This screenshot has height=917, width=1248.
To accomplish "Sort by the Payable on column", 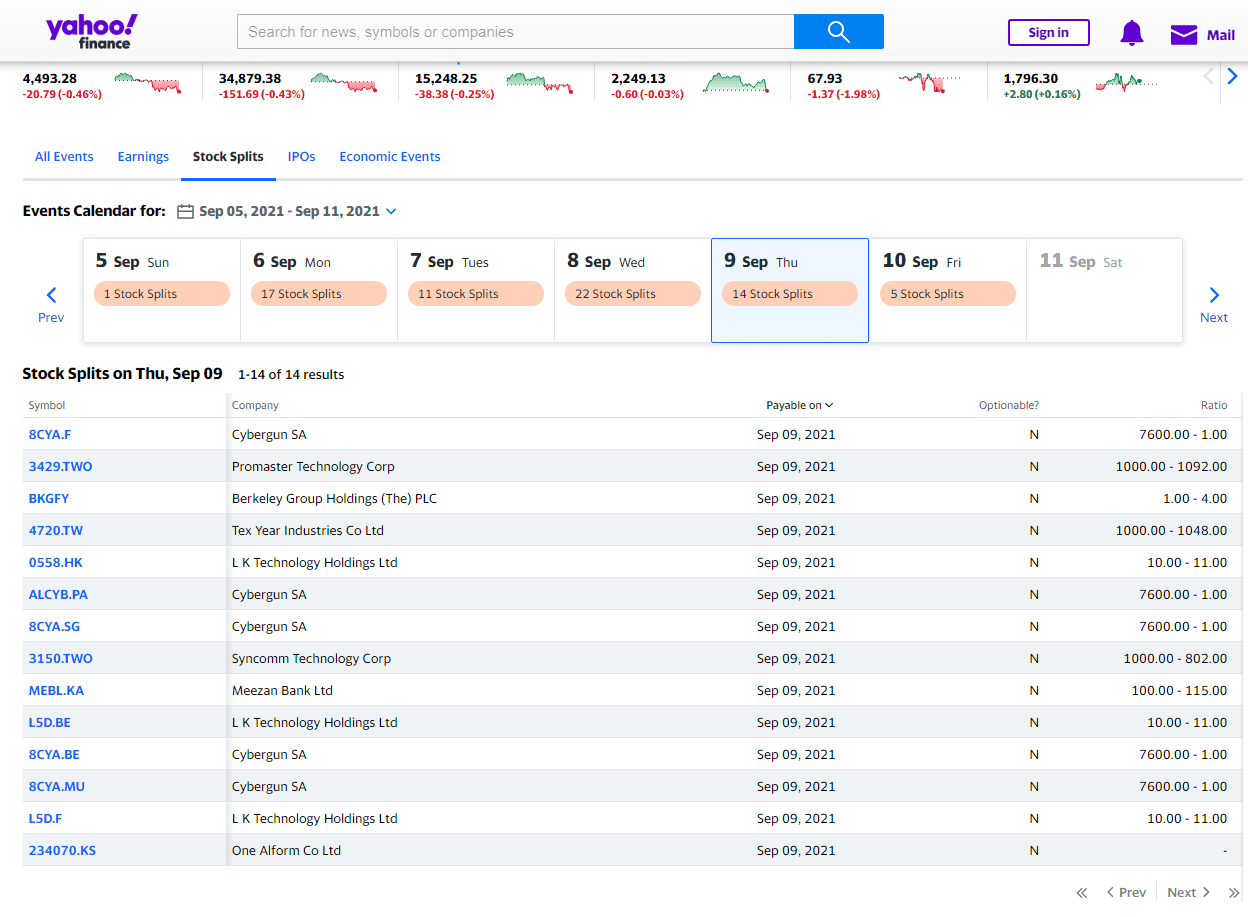I will pyautogui.click(x=799, y=405).
